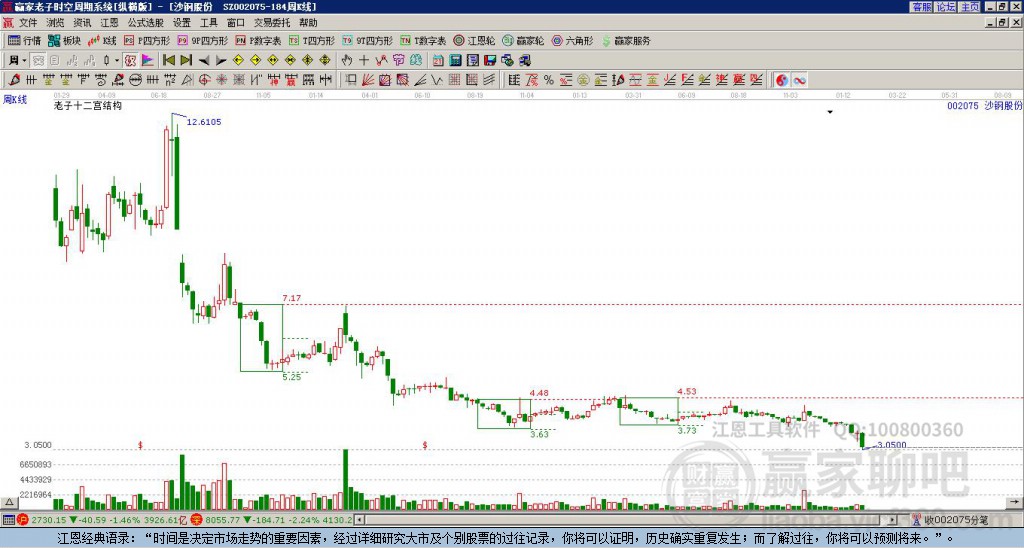This screenshot has width=1024, height=548.
Task: Toggle the infinity loop icon
Action: pos(799,80)
